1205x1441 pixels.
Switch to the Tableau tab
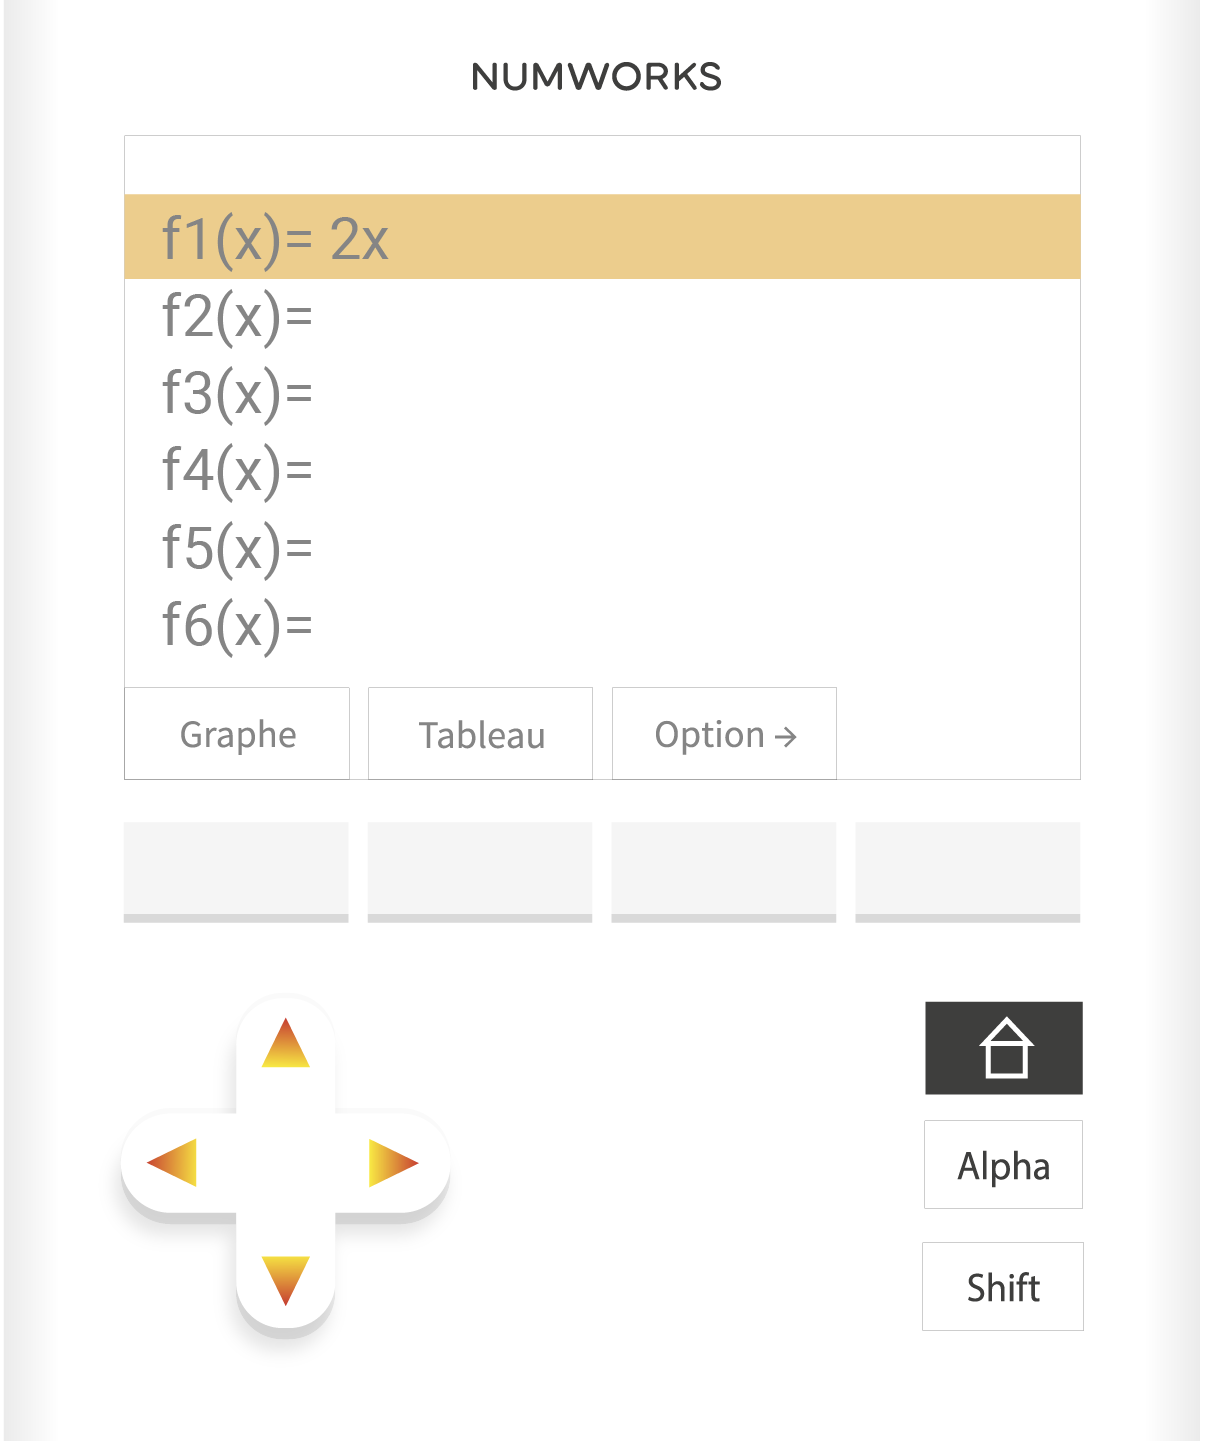pyautogui.click(x=480, y=734)
